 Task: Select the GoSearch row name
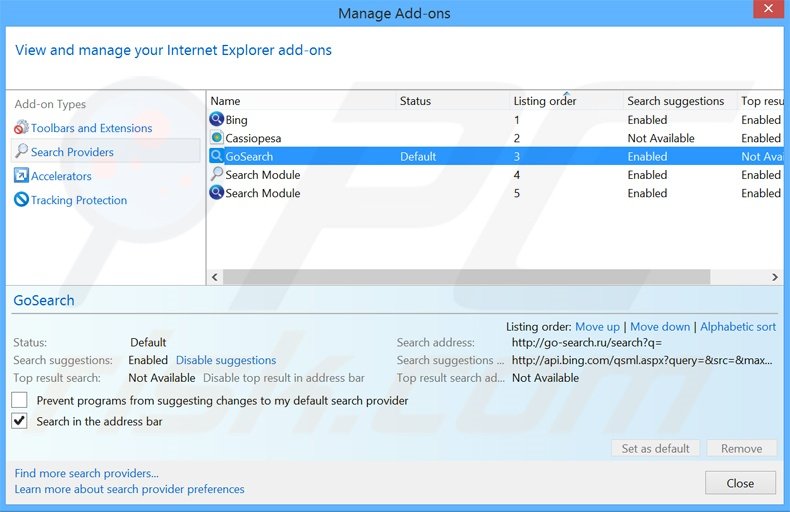click(249, 156)
